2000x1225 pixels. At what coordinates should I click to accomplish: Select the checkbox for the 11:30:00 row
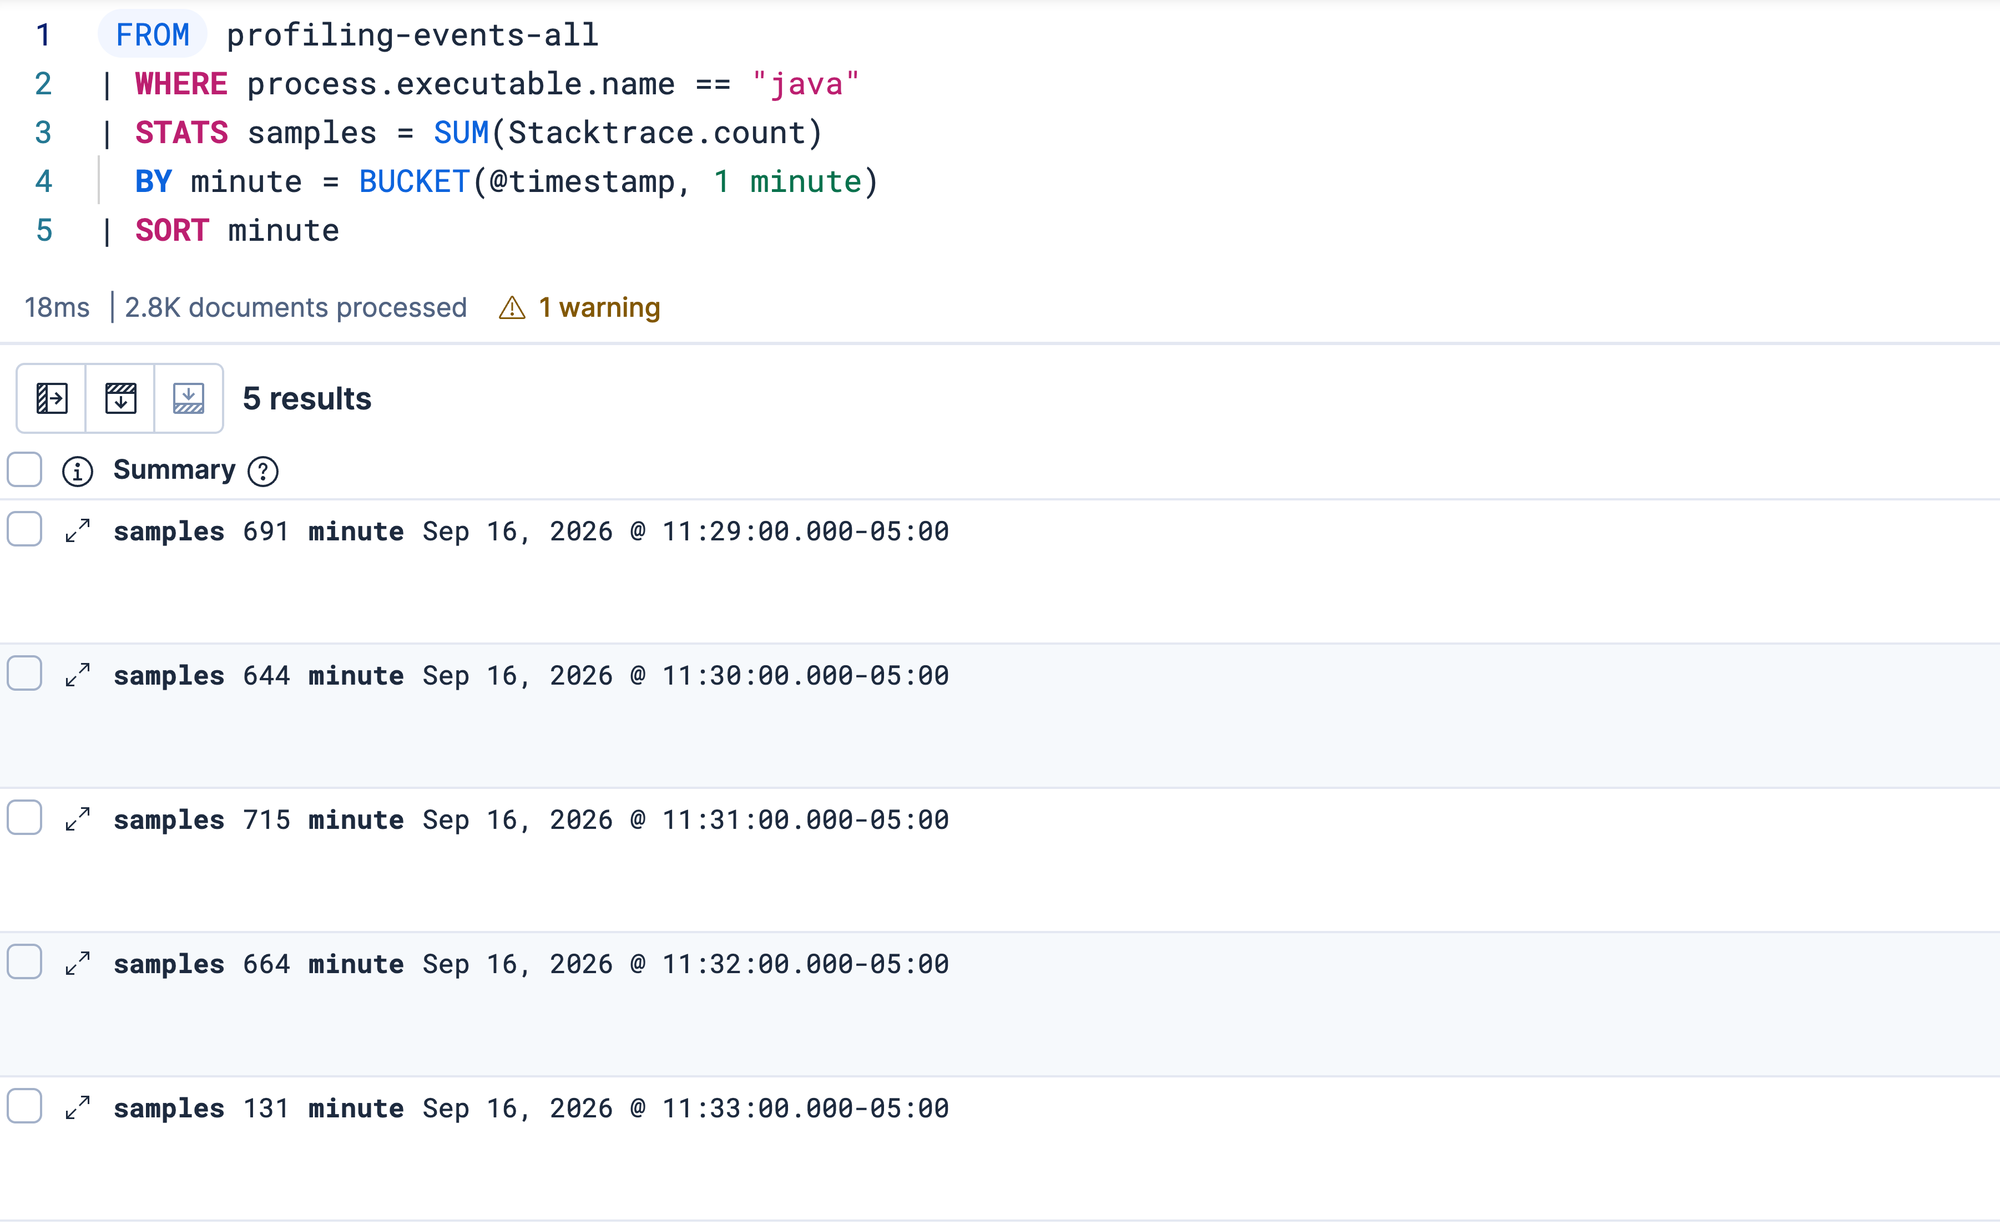click(24, 673)
